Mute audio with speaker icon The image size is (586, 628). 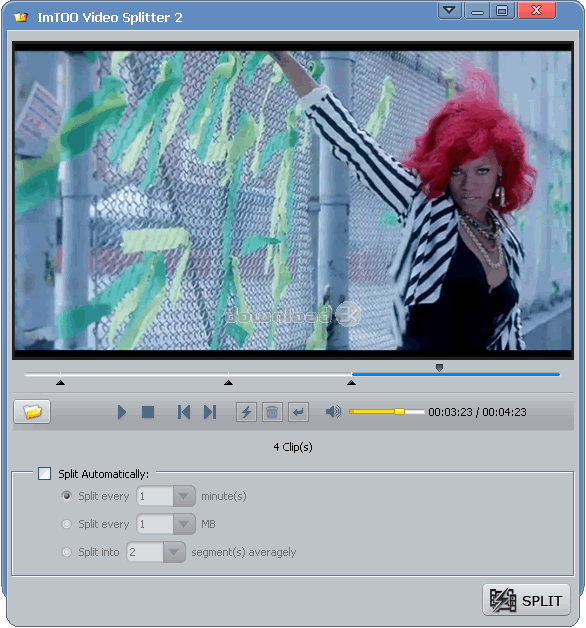coord(333,412)
